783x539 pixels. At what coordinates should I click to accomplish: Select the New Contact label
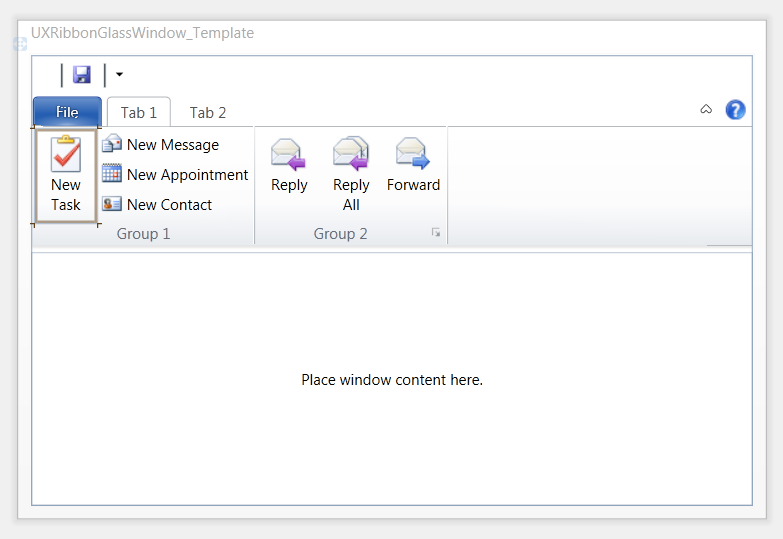click(x=169, y=205)
